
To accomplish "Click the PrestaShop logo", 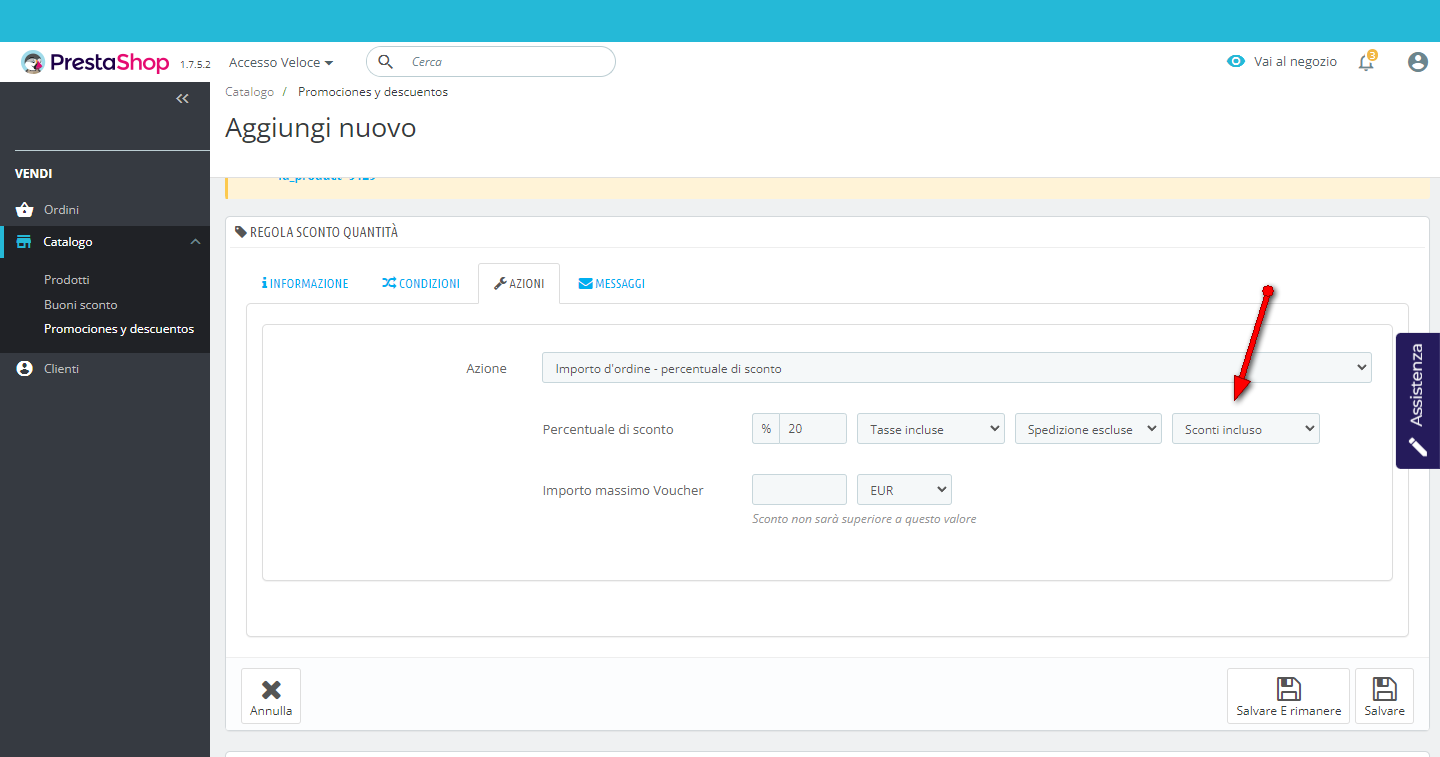I will [96, 62].
